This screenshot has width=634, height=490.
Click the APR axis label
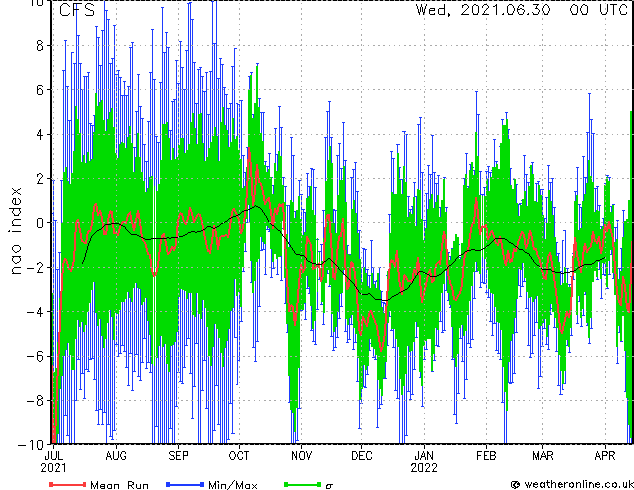point(605,456)
